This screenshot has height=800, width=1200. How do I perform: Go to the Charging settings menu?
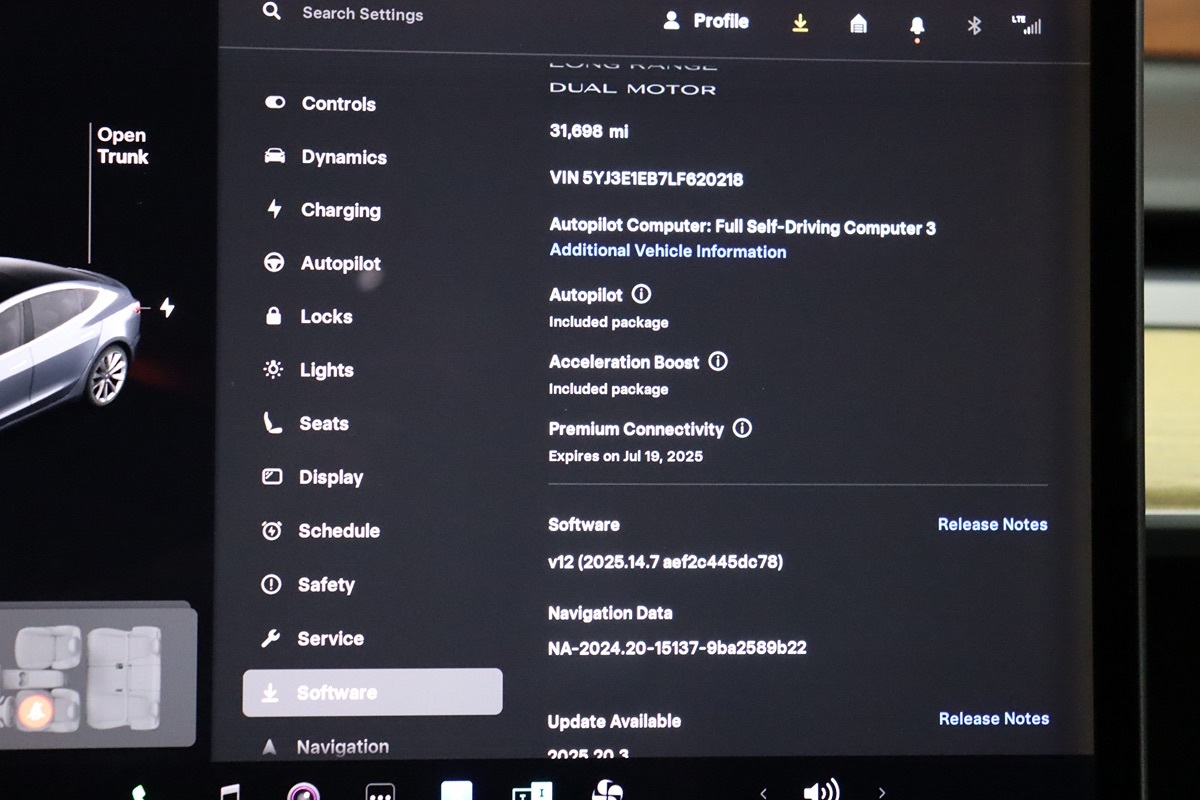click(340, 210)
